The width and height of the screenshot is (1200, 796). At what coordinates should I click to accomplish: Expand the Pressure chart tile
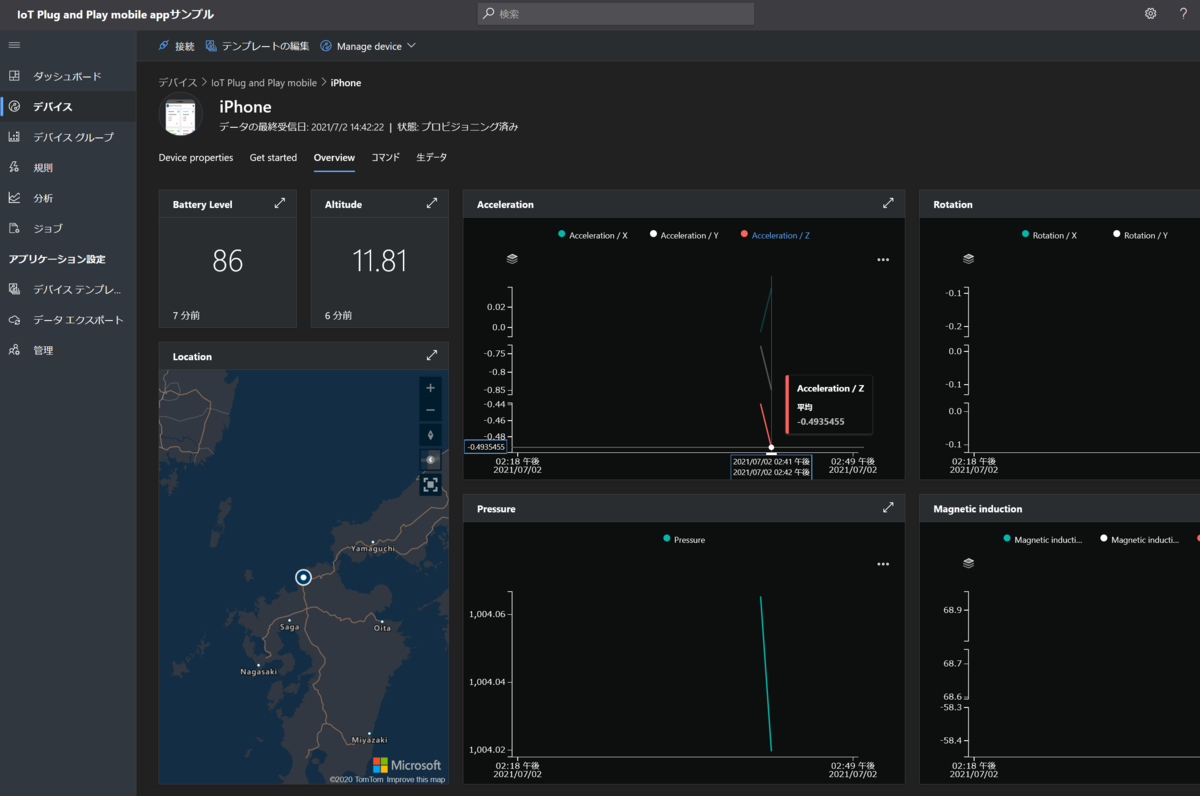click(x=888, y=507)
